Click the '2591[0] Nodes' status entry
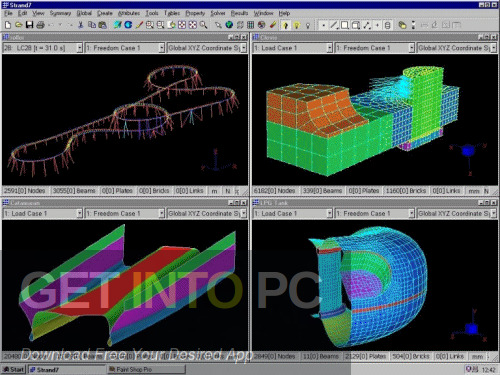Screen dimensions: 500x375 pyautogui.click(x=25, y=191)
